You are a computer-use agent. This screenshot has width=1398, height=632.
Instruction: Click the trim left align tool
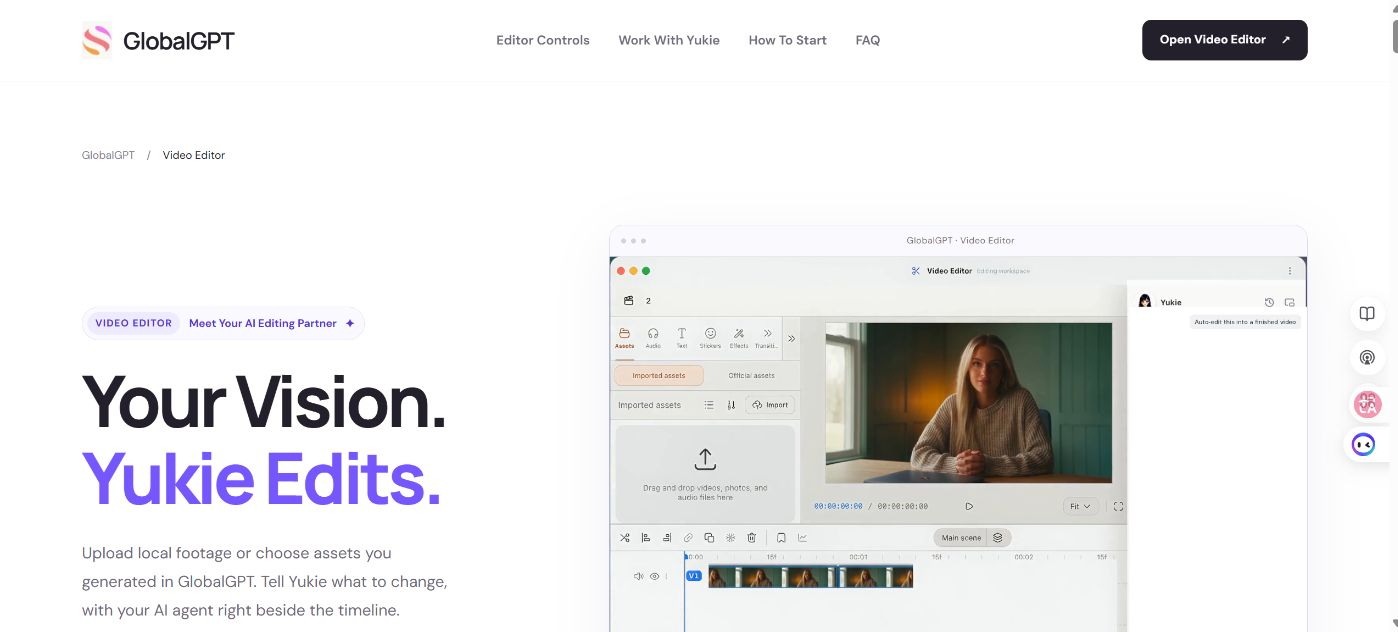(x=646, y=538)
